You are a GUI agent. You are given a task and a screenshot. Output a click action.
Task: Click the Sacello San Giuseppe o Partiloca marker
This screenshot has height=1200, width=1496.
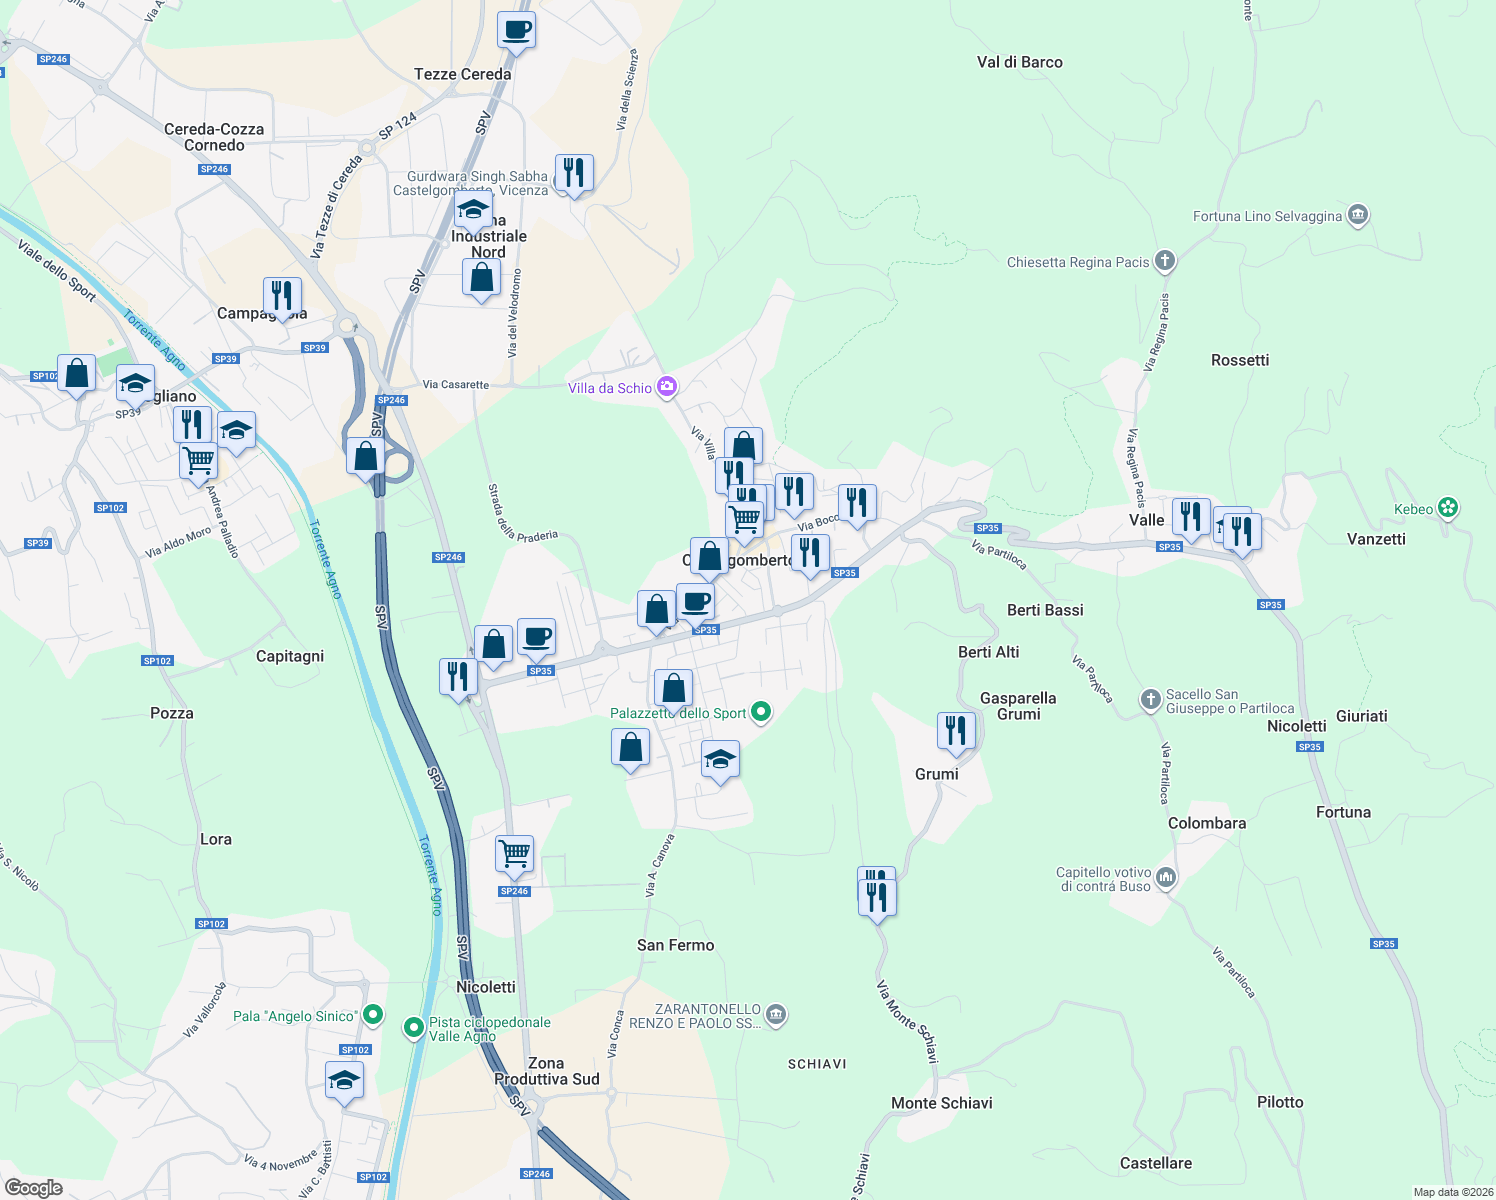point(1149,698)
